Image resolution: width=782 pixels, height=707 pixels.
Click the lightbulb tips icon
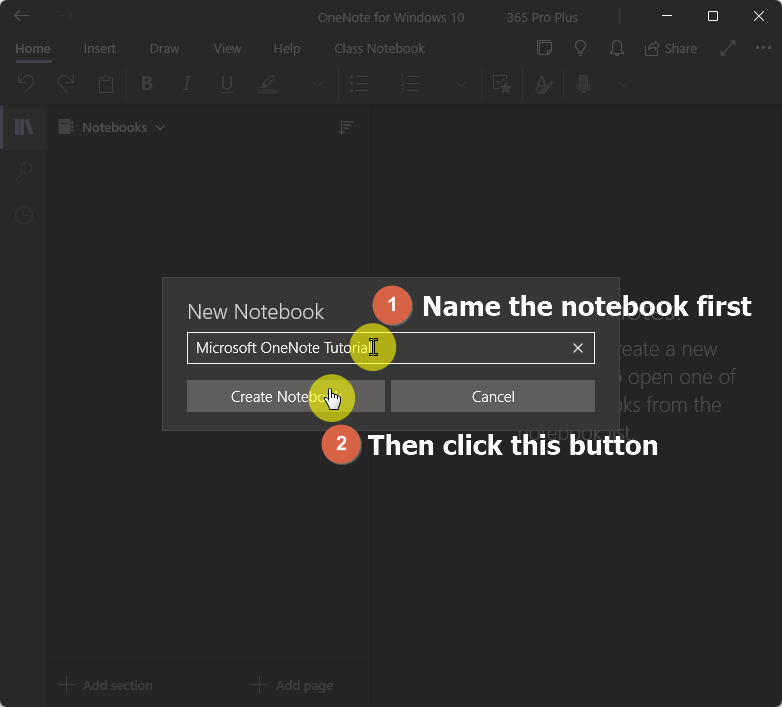[x=580, y=48]
